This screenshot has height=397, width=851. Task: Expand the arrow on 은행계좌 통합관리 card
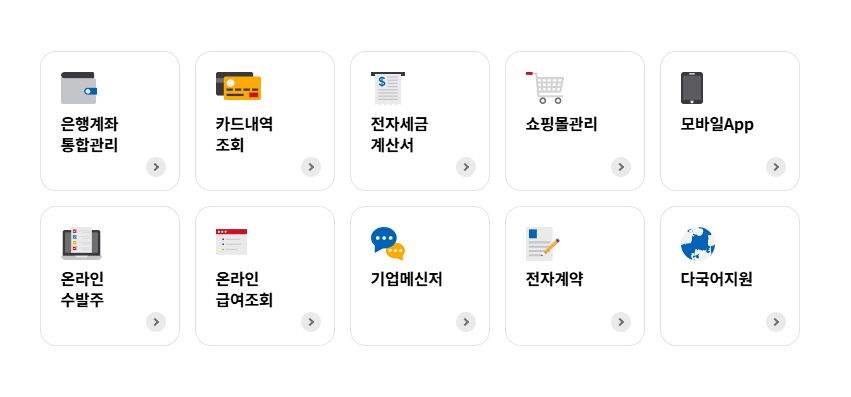click(156, 167)
